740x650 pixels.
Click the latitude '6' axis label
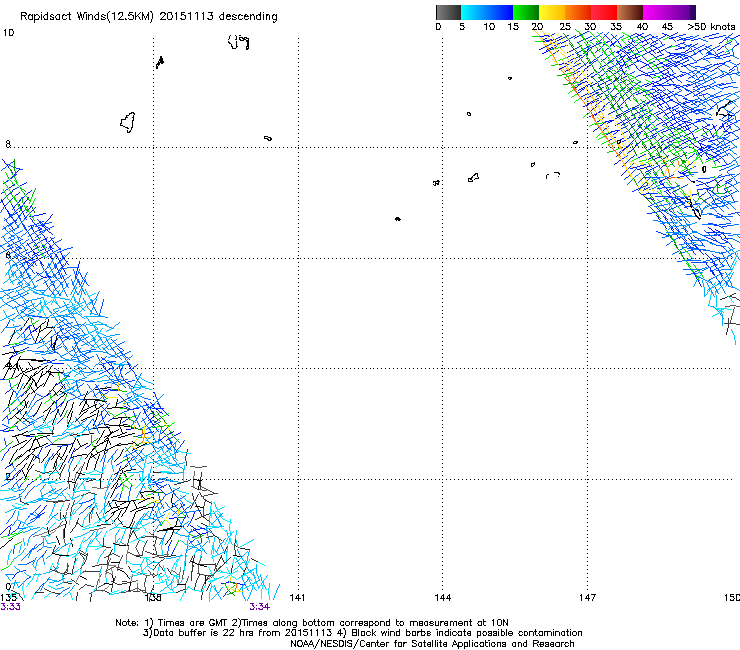coord(8,255)
